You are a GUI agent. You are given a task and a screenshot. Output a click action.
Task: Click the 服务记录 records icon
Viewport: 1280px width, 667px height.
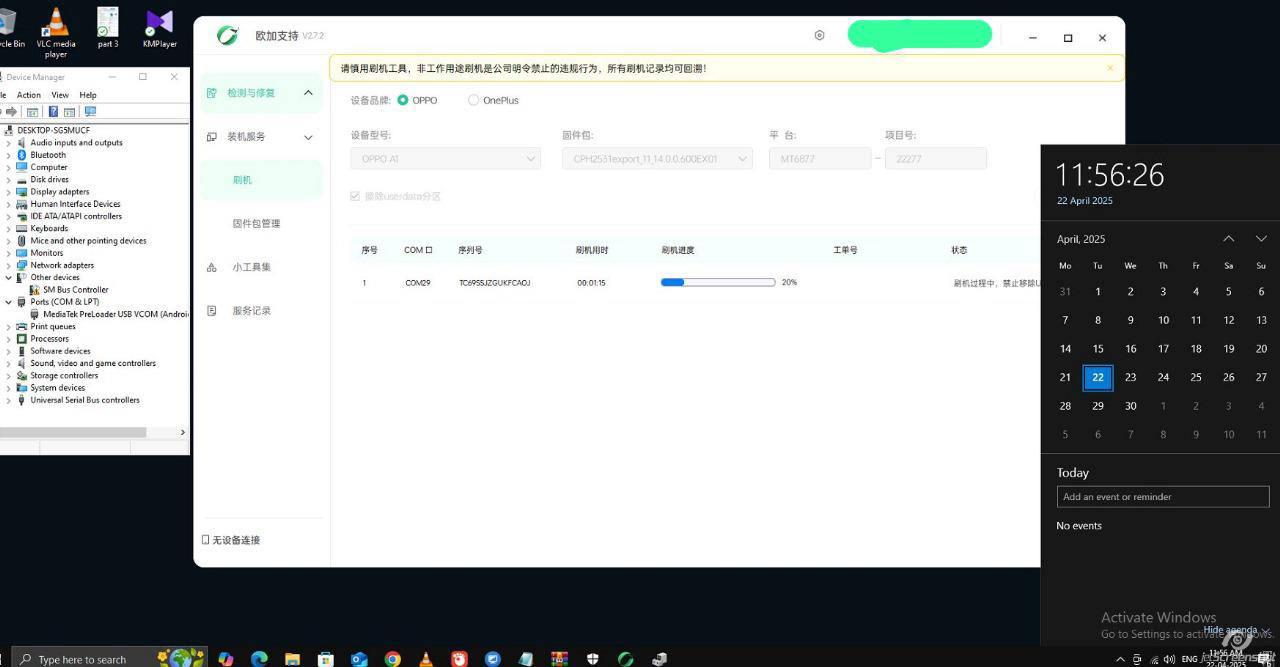tap(211, 311)
